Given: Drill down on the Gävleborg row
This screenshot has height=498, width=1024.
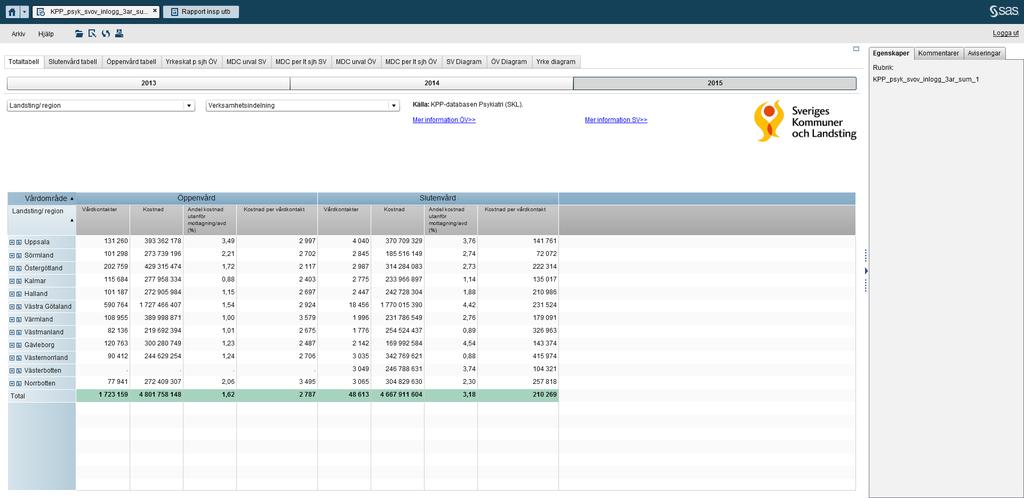Looking at the screenshot, I should click(19, 345).
